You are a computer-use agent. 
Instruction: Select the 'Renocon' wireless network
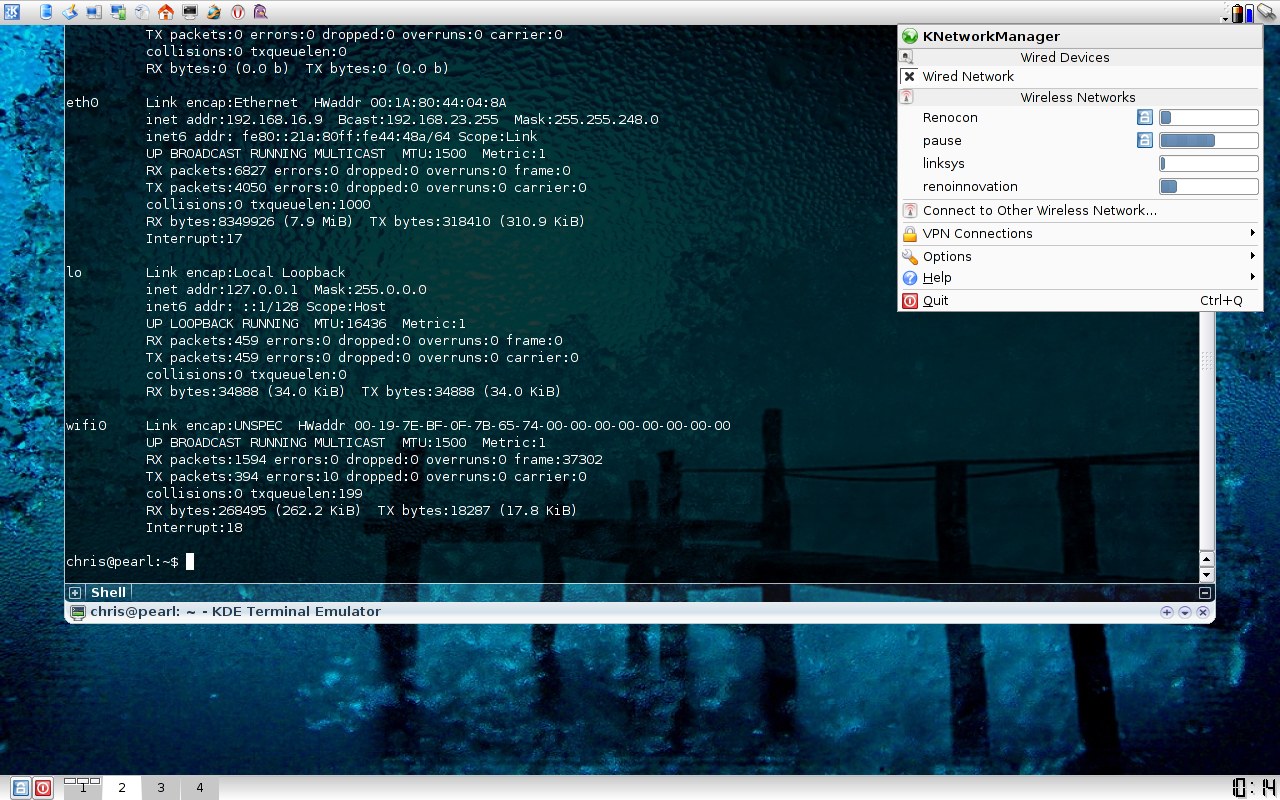(x=950, y=118)
